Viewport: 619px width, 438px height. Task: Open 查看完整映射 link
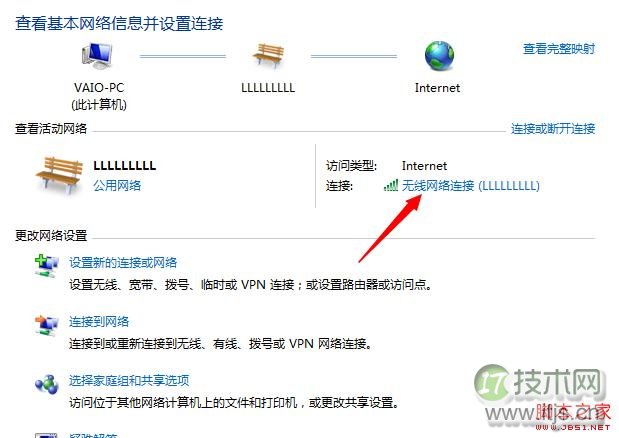pos(559,49)
